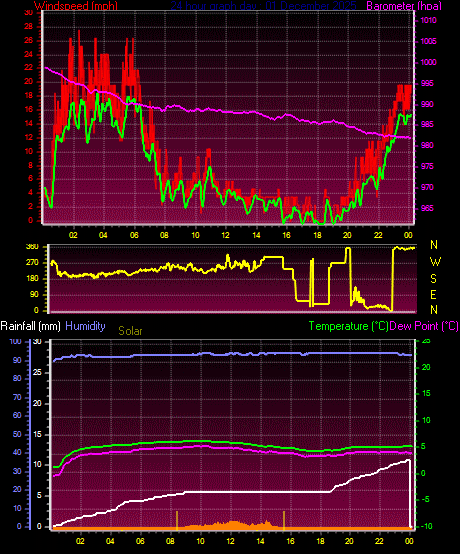The width and height of the screenshot is (460, 554).
Task: Click the W compass label
Action: [435, 262]
